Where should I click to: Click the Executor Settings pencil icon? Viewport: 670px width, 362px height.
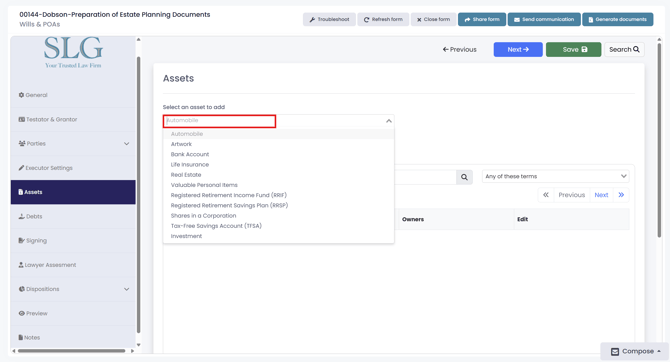(21, 168)
